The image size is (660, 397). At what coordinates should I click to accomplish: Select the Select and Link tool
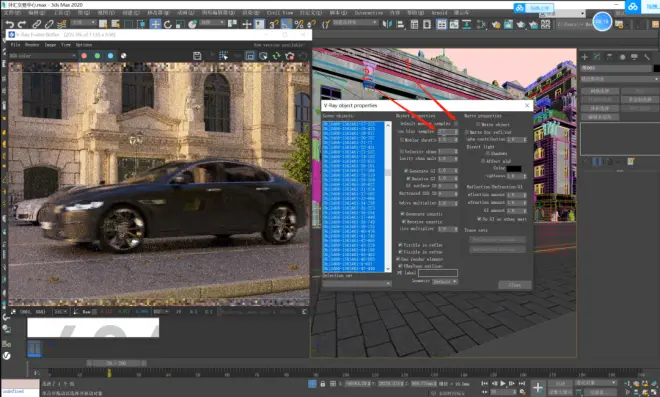click(x=37, y=24)
